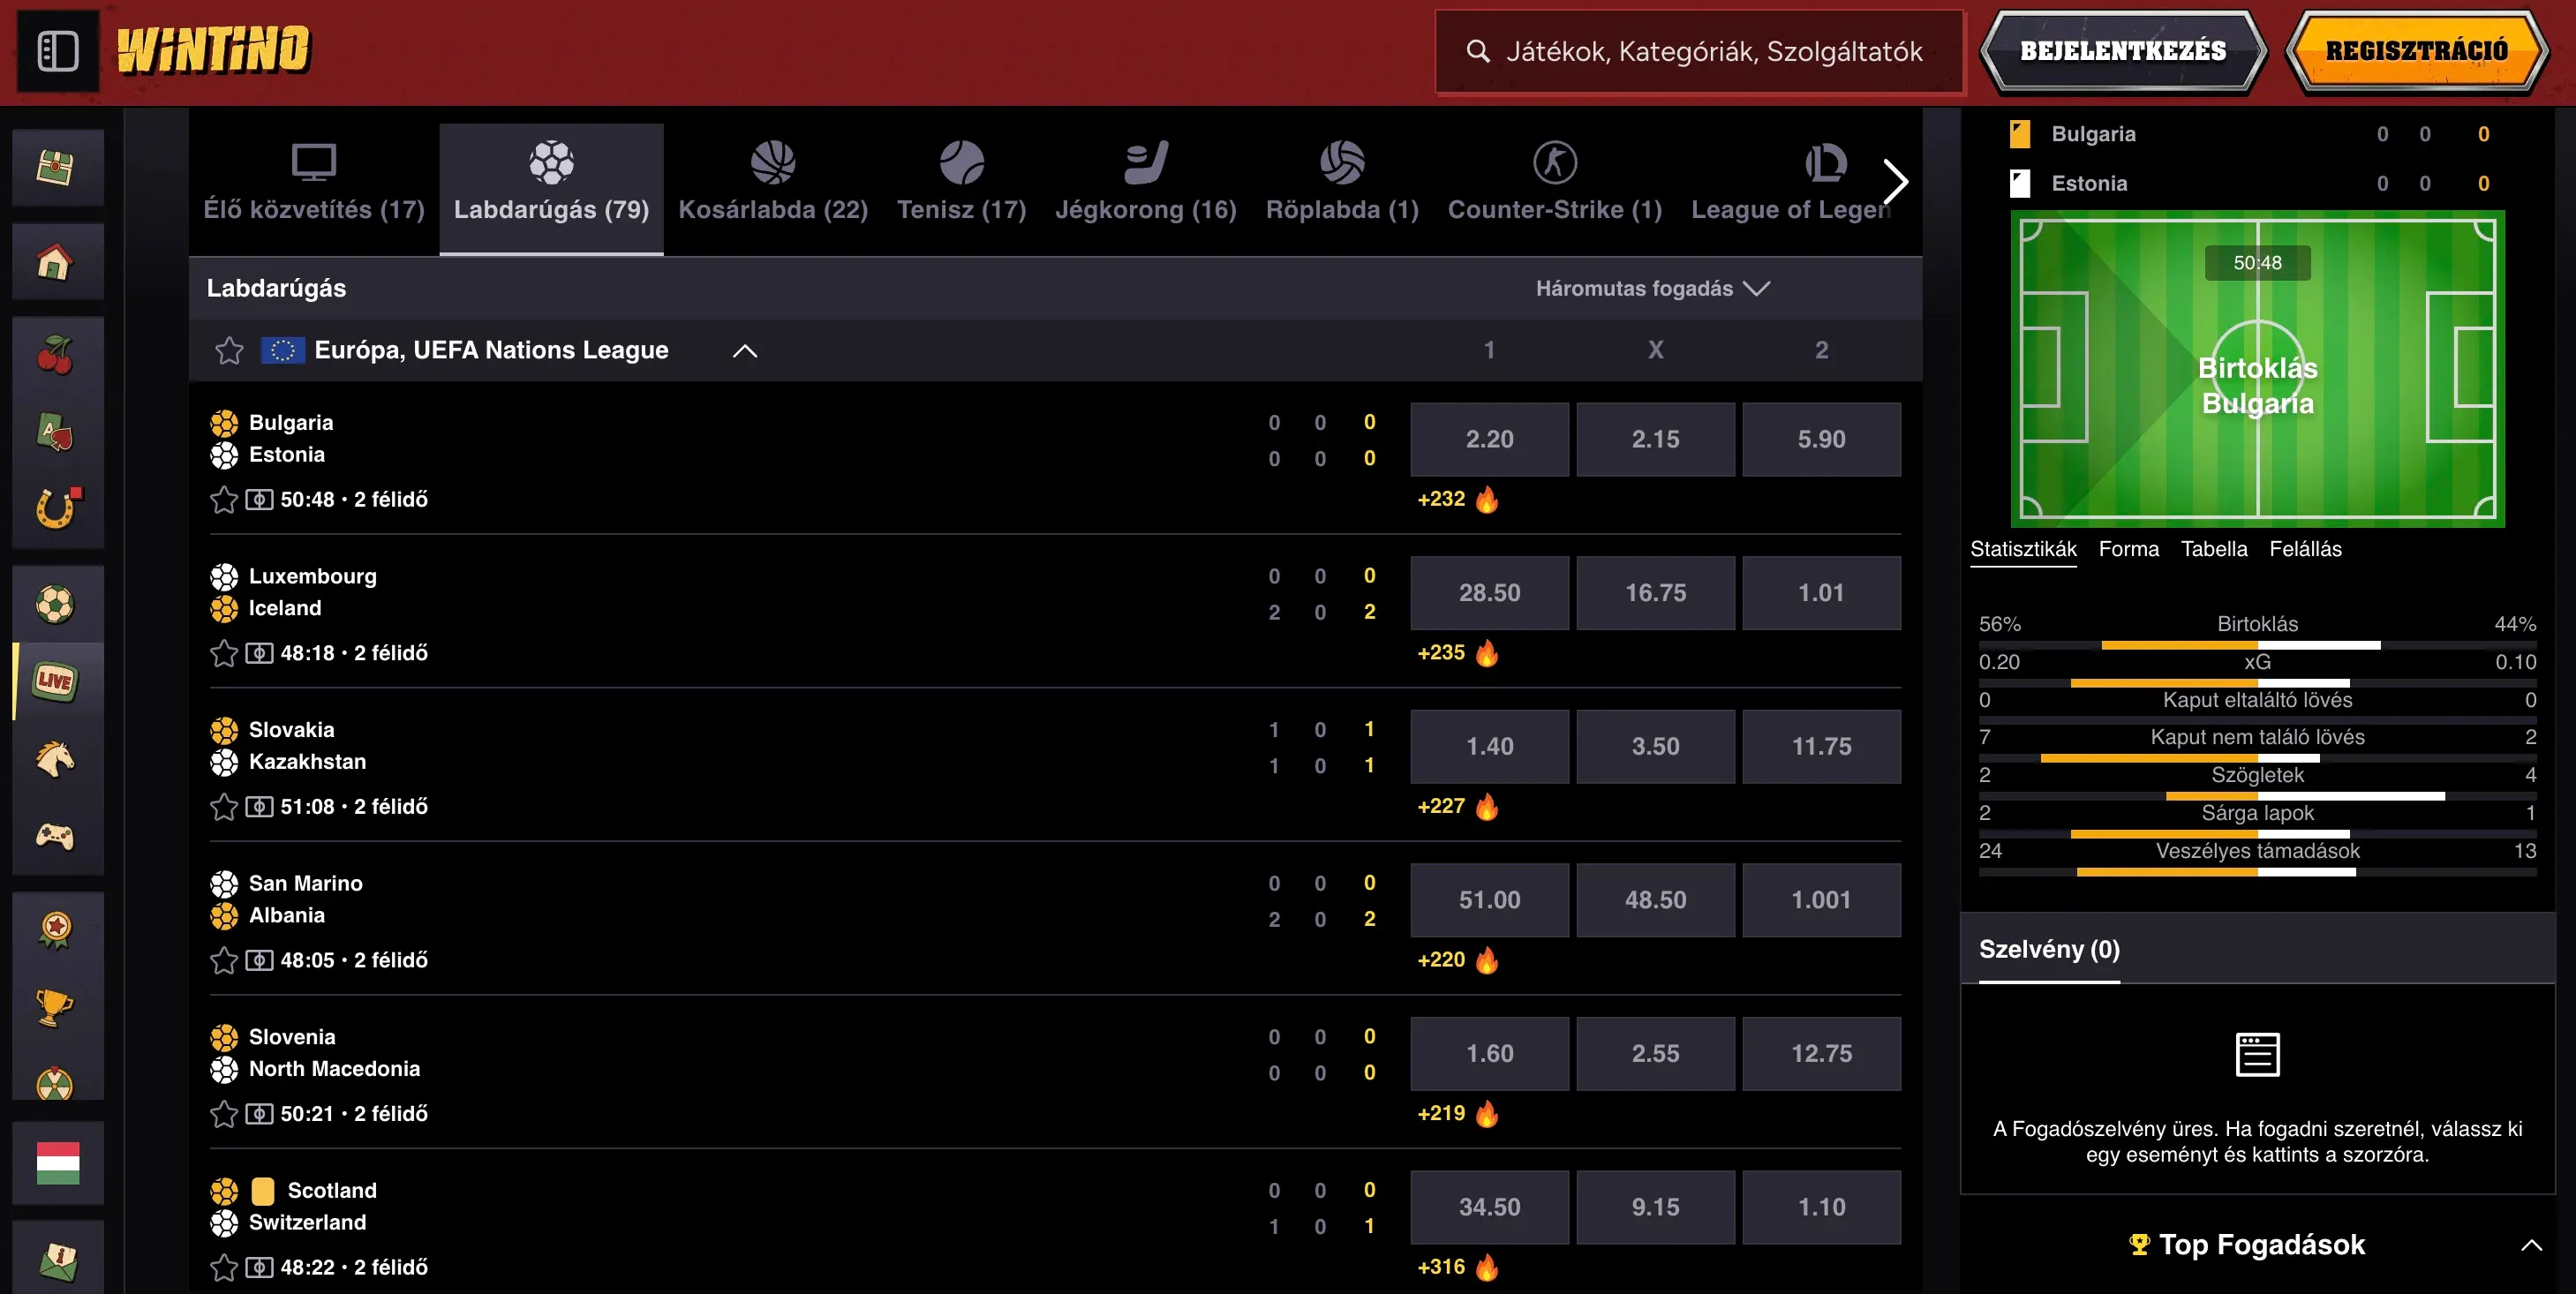
Task: Click the Regisztráció button
Action: coord(2417,51)
